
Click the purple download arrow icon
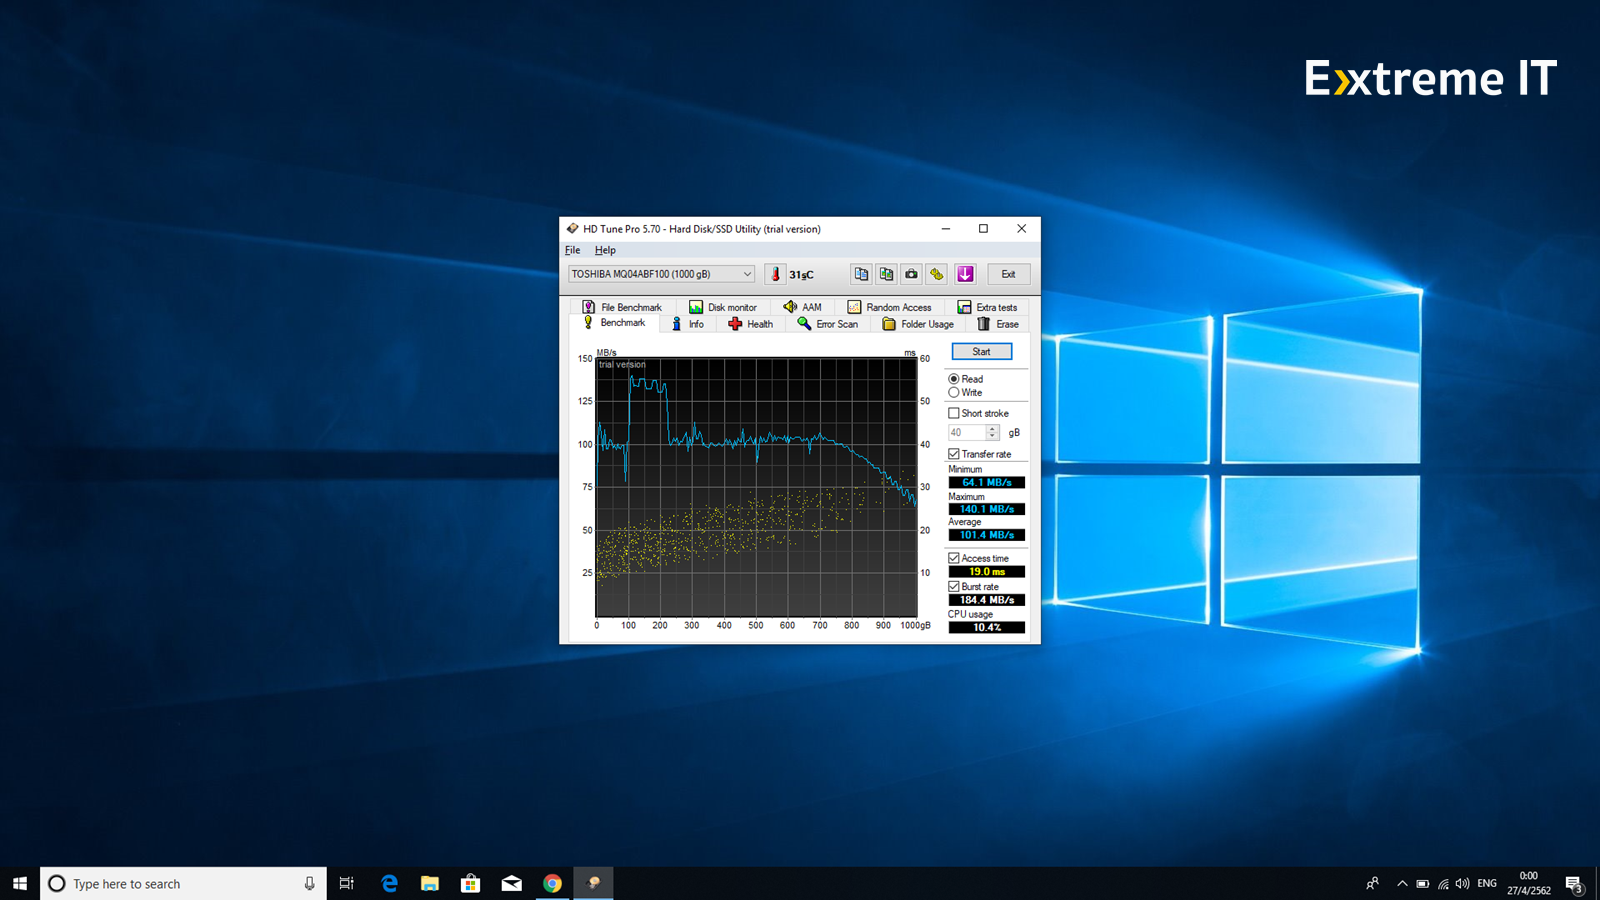tap(965, 274)
